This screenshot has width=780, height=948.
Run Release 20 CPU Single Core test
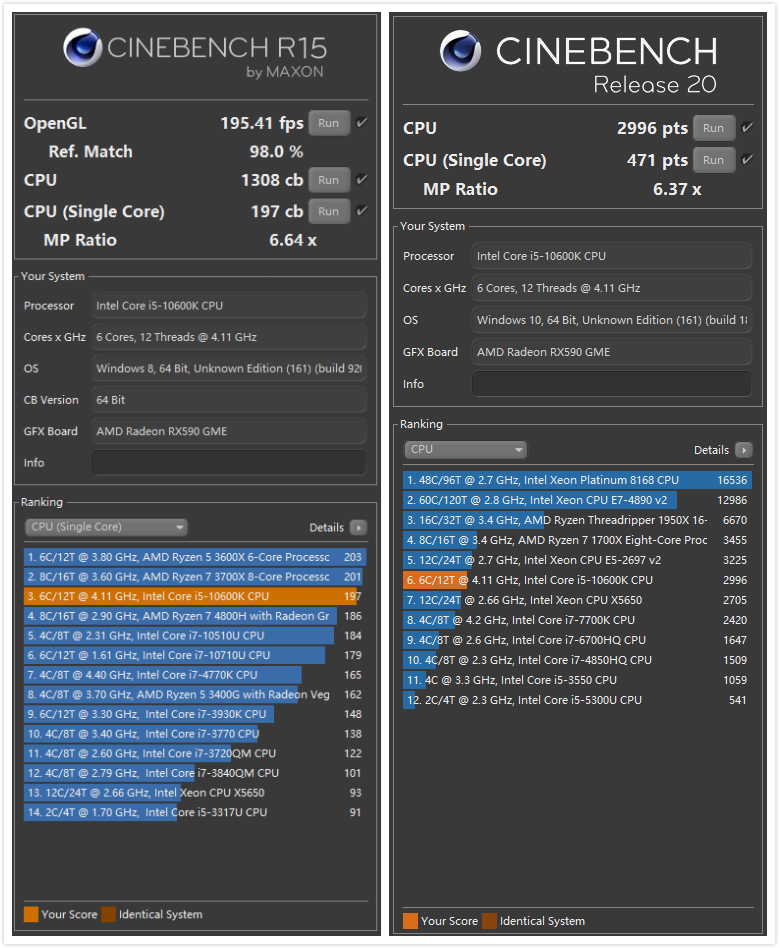click(x=713, y=160)
